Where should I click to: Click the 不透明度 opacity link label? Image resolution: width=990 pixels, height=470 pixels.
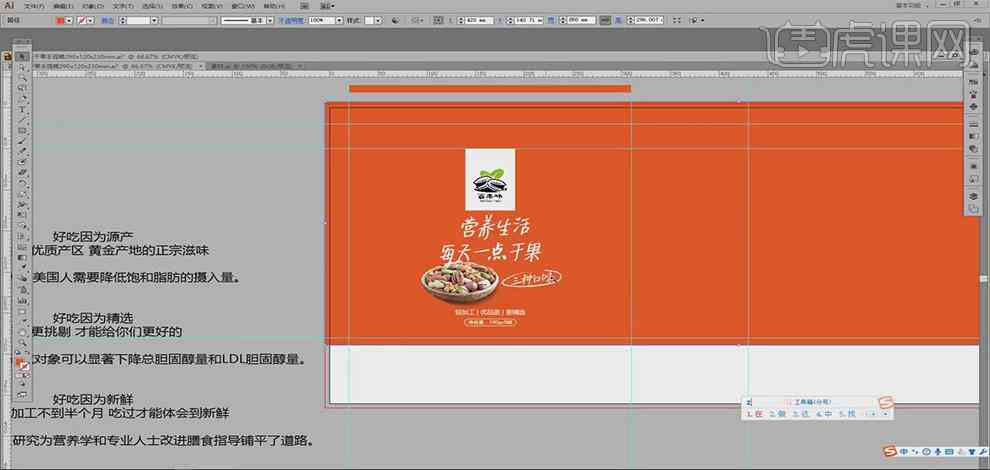pos(292,20)
